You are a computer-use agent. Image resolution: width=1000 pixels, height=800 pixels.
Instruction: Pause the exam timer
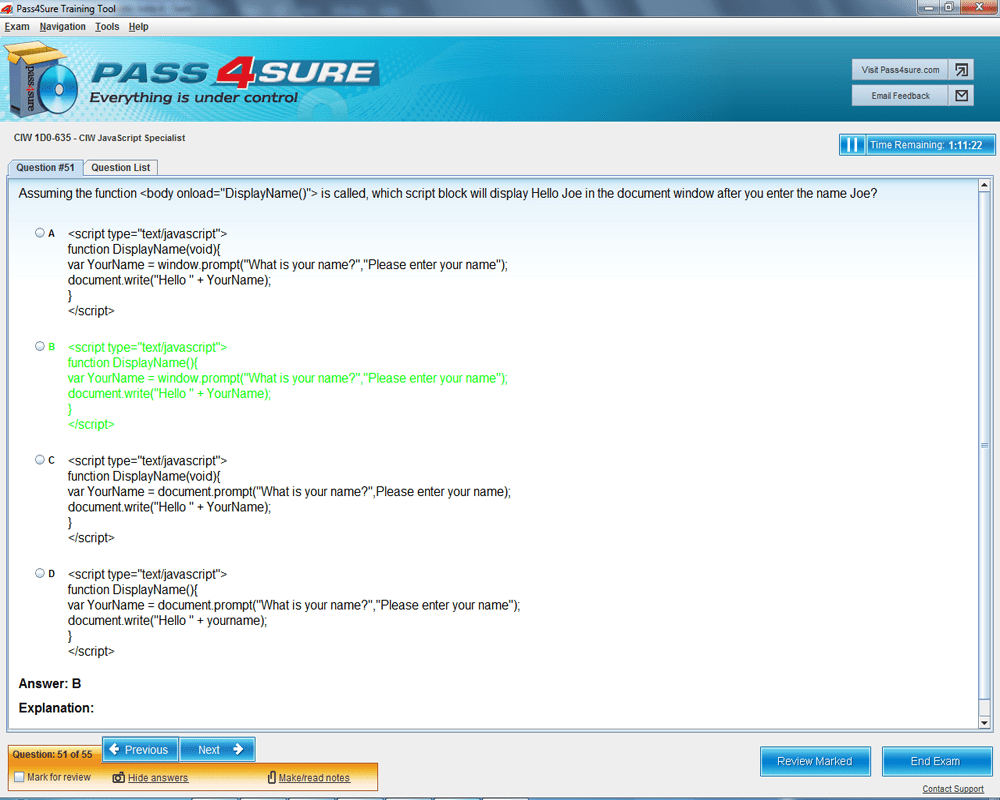click(x=852, y=145)
